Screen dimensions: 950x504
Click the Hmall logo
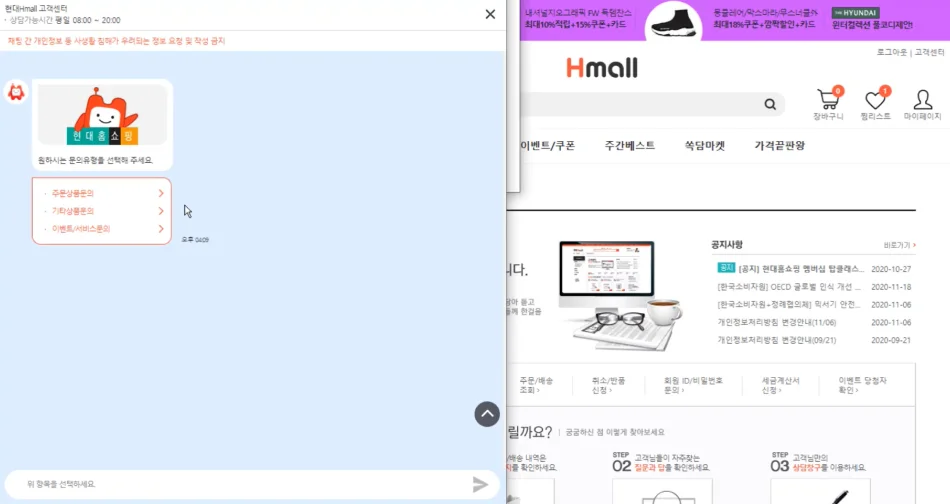click(602, 67)
